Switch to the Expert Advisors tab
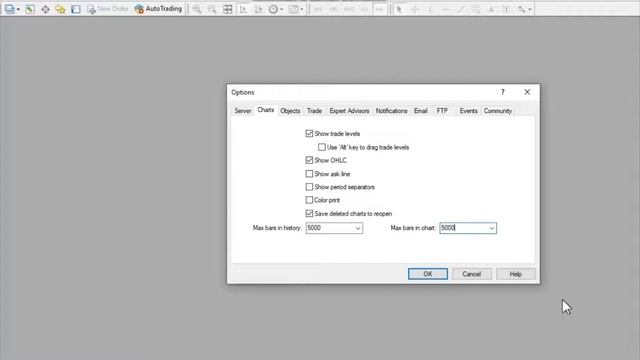 coord(349,111)
